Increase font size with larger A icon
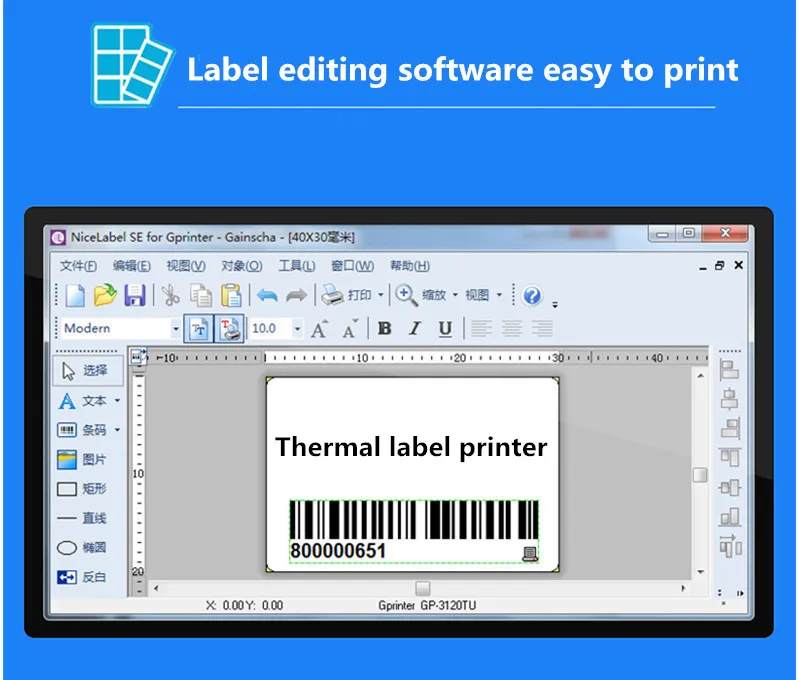 point(319,329)
